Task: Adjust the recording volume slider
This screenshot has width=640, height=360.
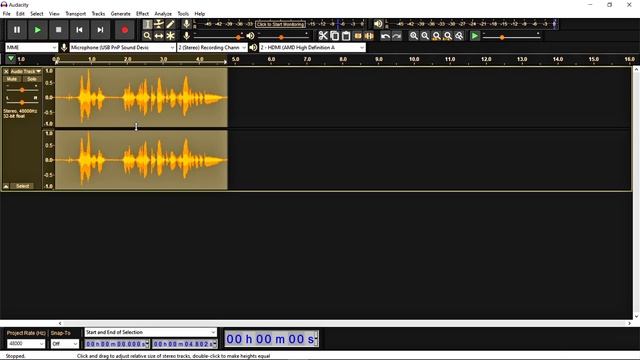Action: (x=218, y=37)
